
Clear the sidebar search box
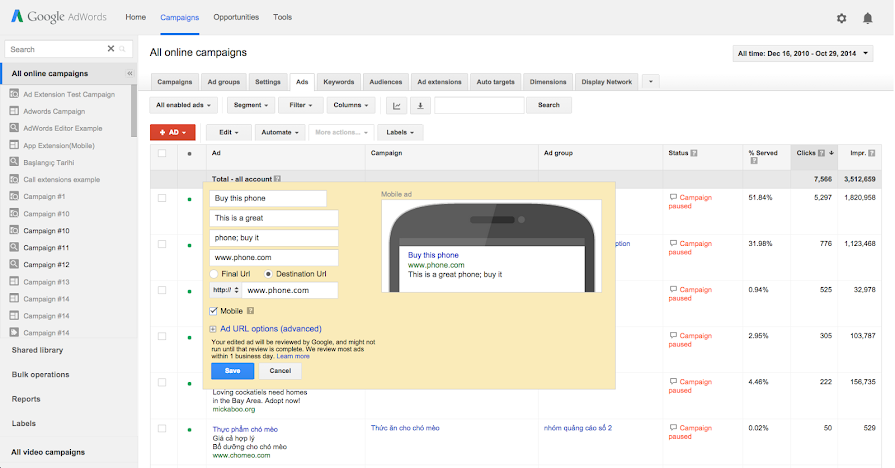(111, 49)
